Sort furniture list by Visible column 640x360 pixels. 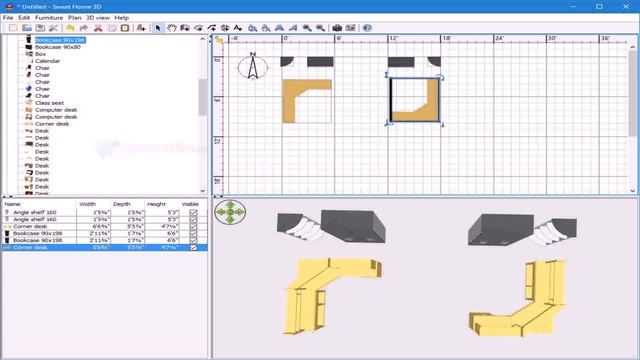pyautogui.click(x=193, y=204)
